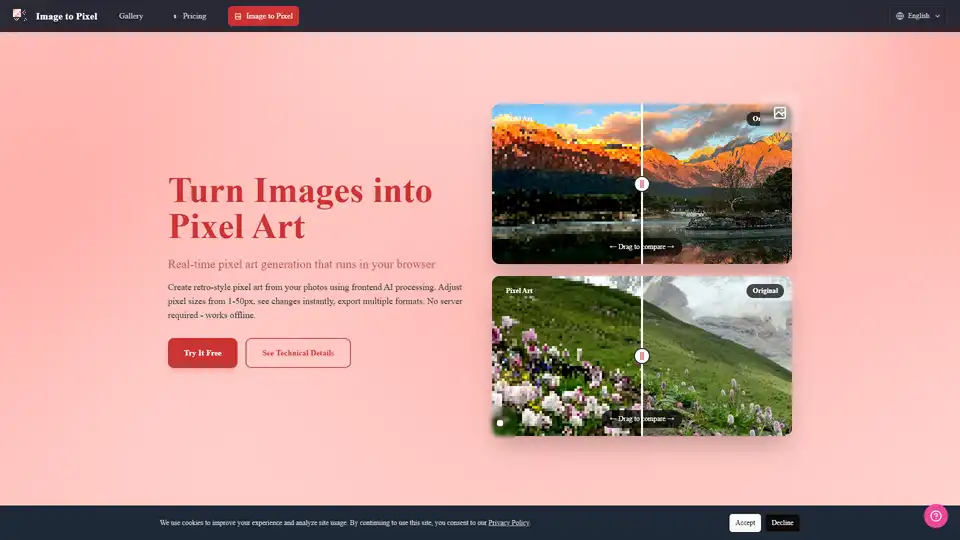Click See Technical Details button

(298, 353)
